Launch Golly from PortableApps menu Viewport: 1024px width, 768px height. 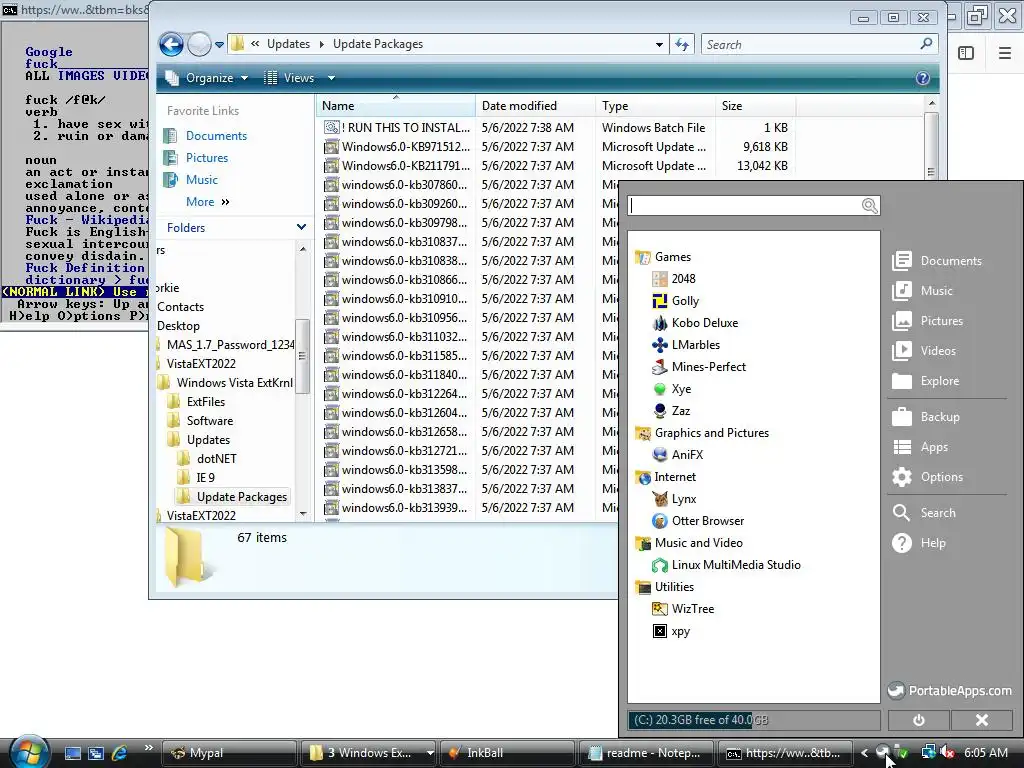point(676,301)
